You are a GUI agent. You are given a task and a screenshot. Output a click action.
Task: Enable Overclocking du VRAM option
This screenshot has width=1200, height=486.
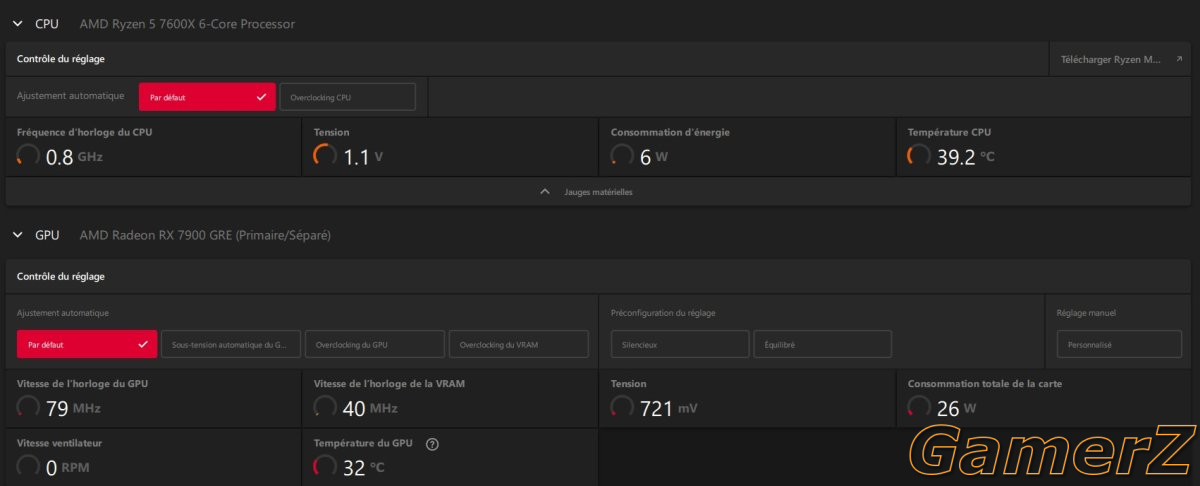pyautogui.click(x=518, y=344)
